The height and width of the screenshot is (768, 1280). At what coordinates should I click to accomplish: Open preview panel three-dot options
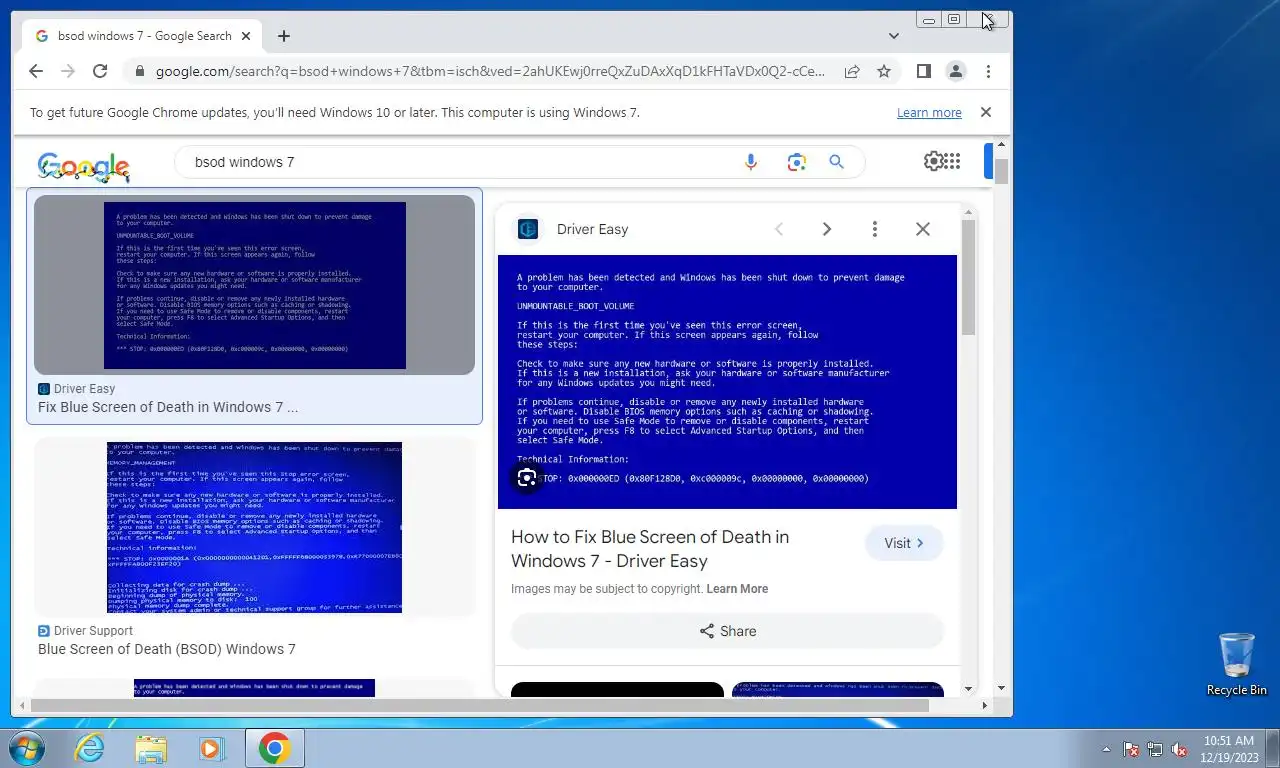[x=875, y=229]
